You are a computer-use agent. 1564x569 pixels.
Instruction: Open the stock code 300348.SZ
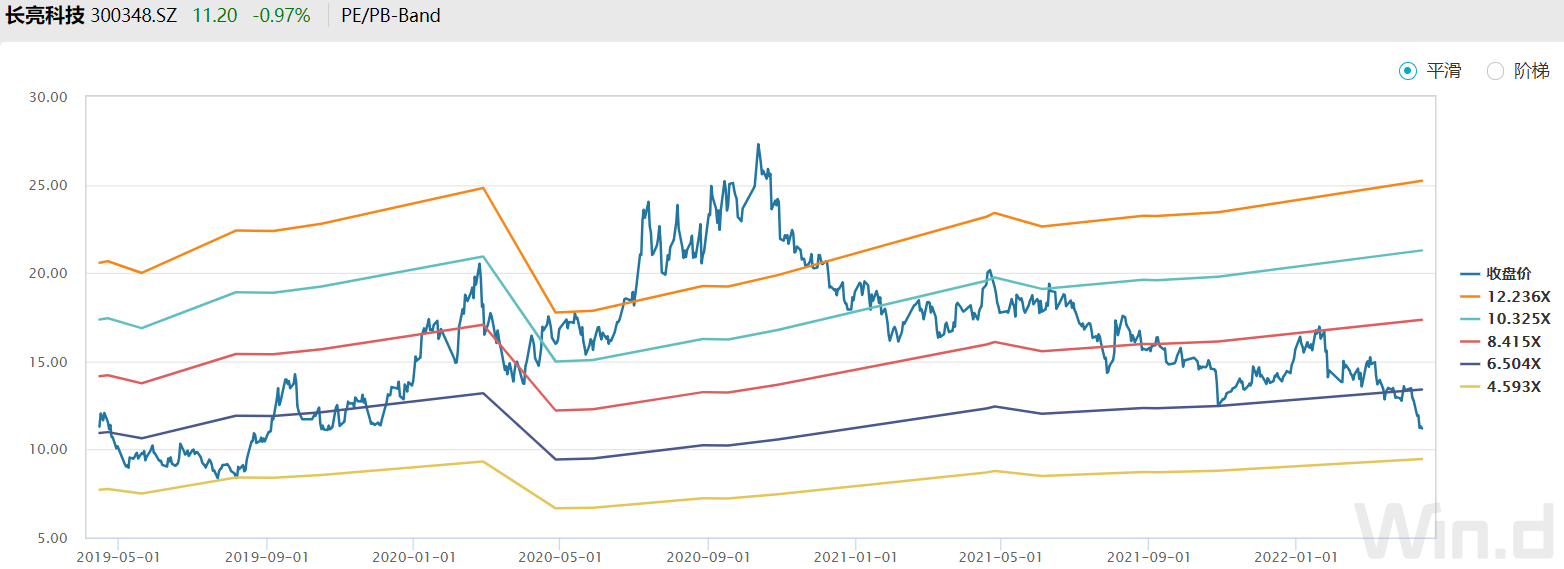coord(133,16)
